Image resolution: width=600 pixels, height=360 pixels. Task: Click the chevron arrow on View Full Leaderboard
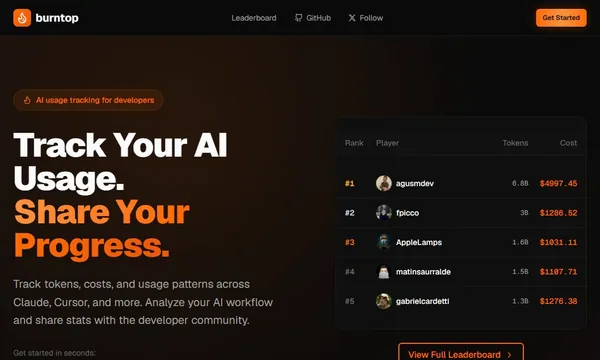[x=510, y=355]
